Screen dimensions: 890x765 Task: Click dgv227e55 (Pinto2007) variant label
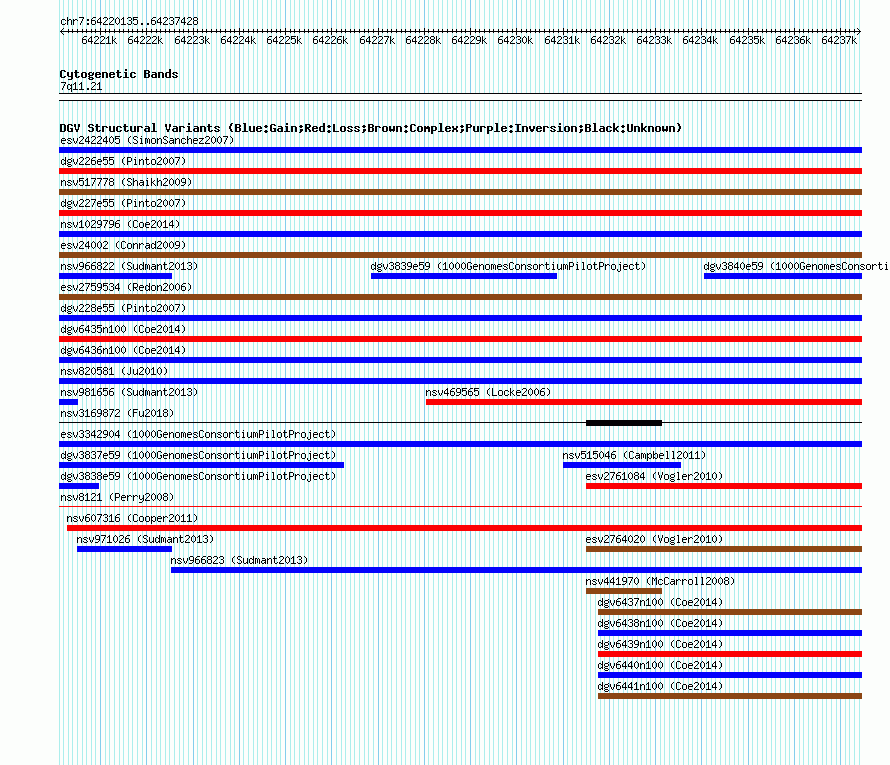[123, 203]
